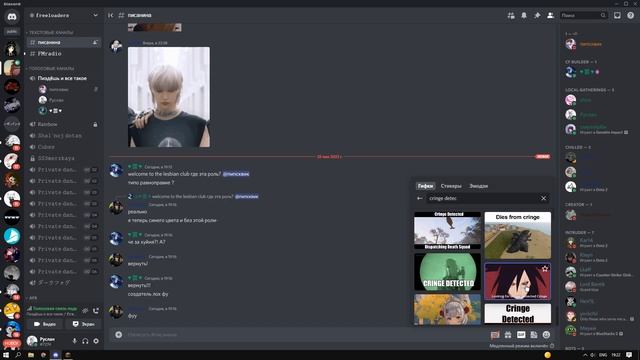
Task: Collapse the voice channels category
Action: tap(50, 68)
